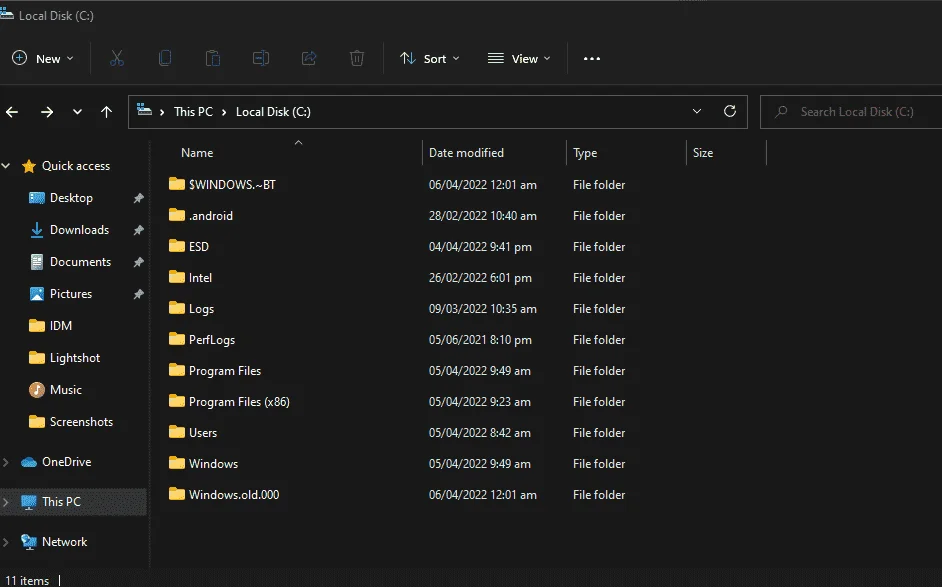This screenshot has width=942, height=587.
Task: Click the folder icon of ESD
Action: [x=177, y=246]
